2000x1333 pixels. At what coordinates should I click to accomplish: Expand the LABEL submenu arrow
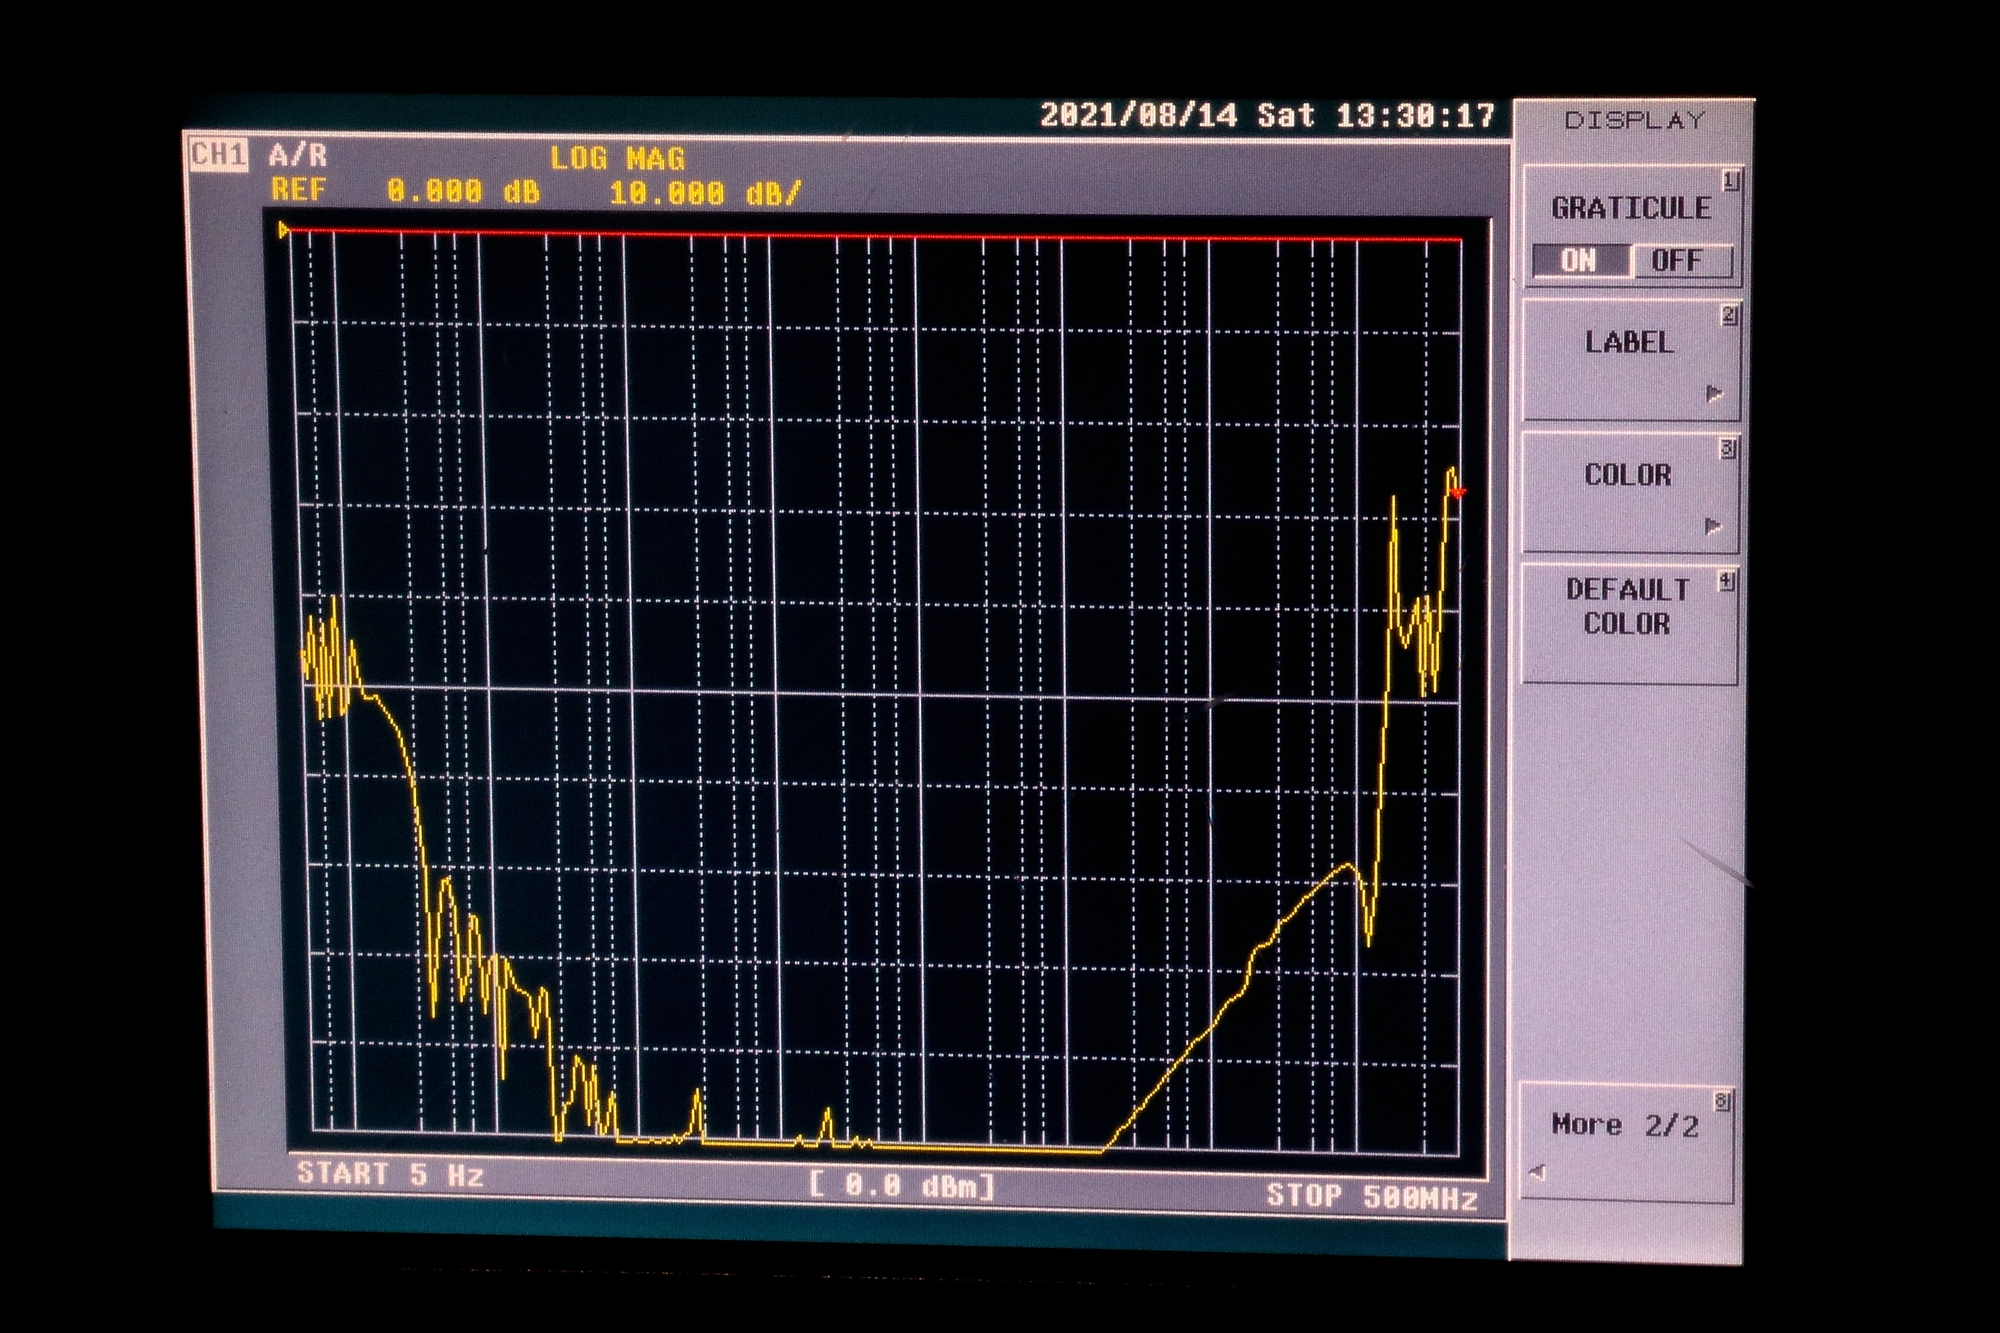point(1714,393)
